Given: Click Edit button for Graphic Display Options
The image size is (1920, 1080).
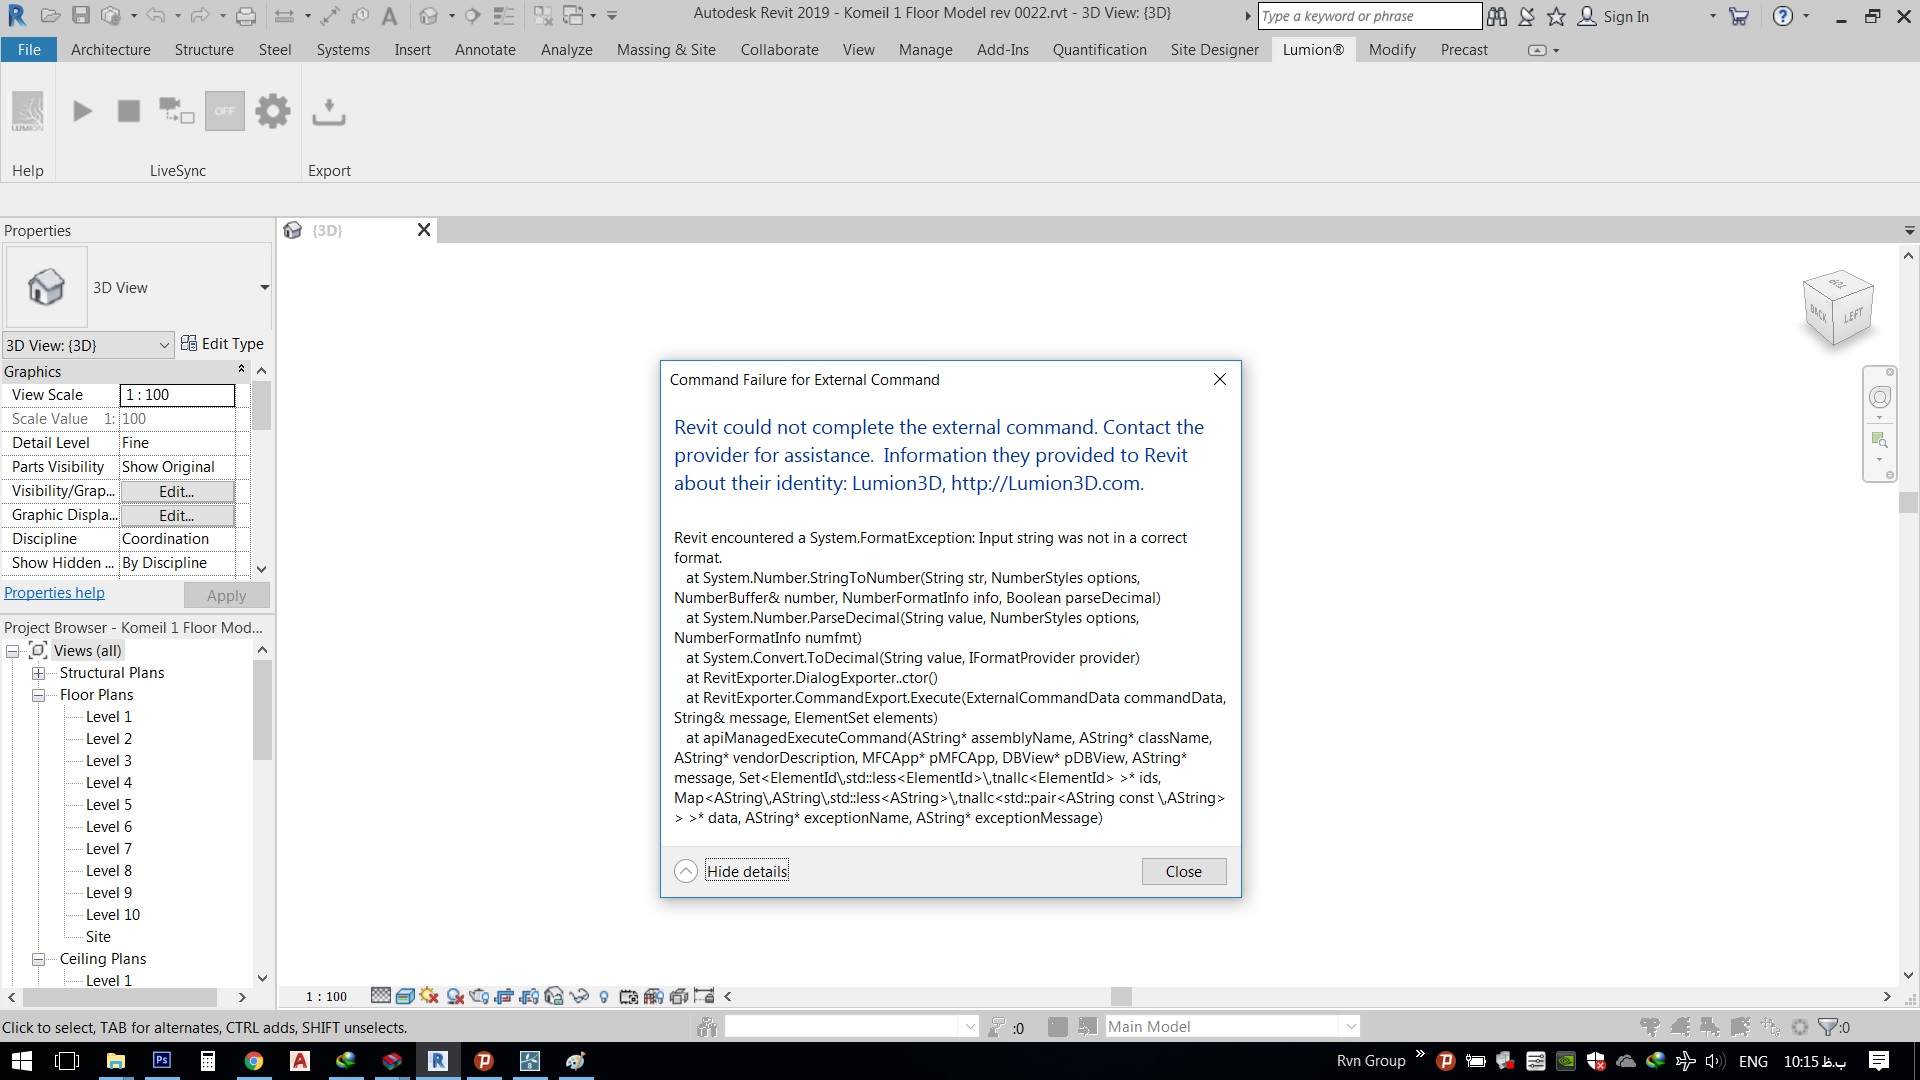Looking at the screenshot, I should click(177, 515).
